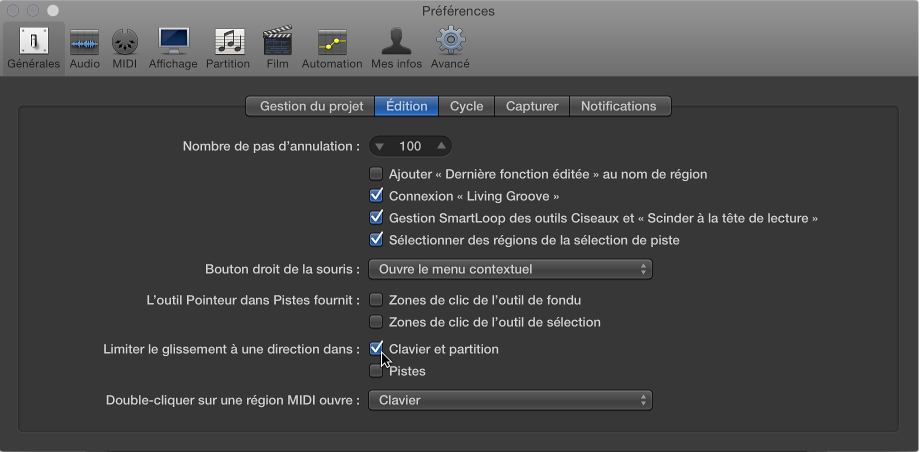Switch to the Cycle tab
Viewport: 920px width, 452px height.
click(466, 106)
